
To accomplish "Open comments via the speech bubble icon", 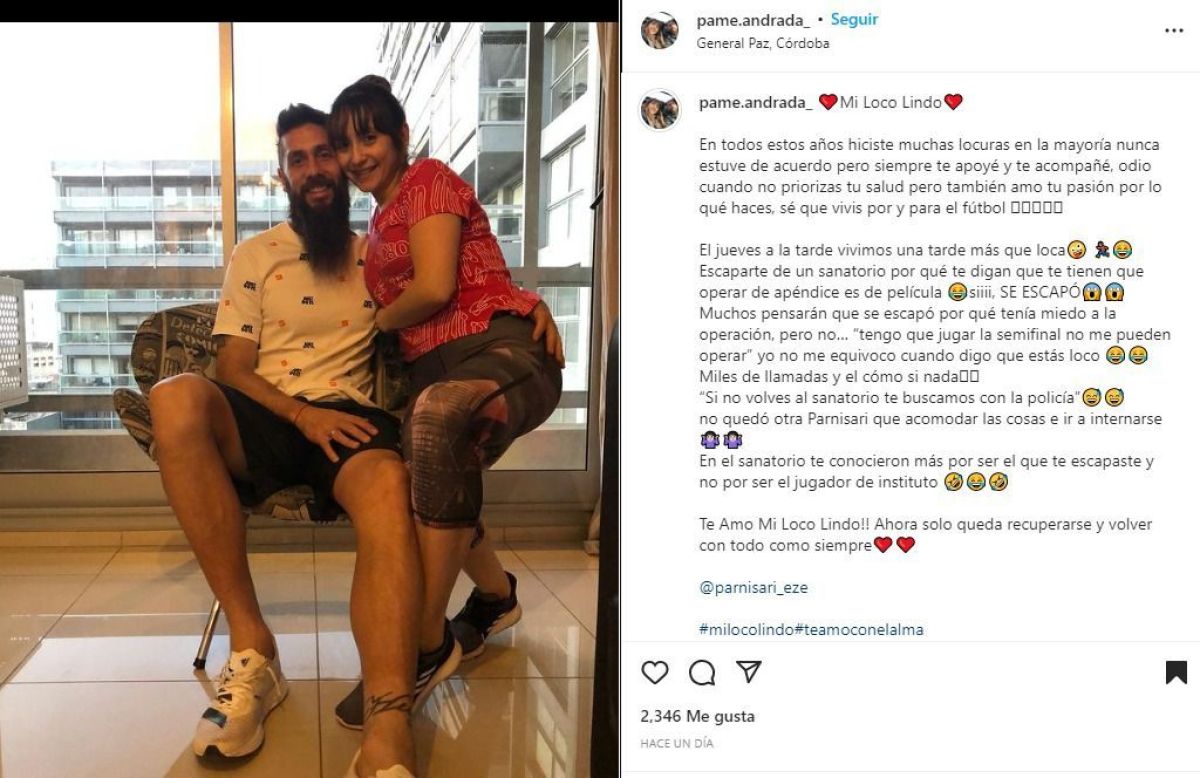I will [x=702, y=672].
